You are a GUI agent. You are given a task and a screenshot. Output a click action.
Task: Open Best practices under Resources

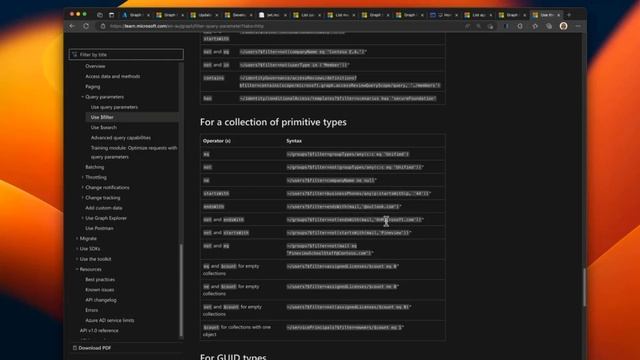tap(100, 280)
